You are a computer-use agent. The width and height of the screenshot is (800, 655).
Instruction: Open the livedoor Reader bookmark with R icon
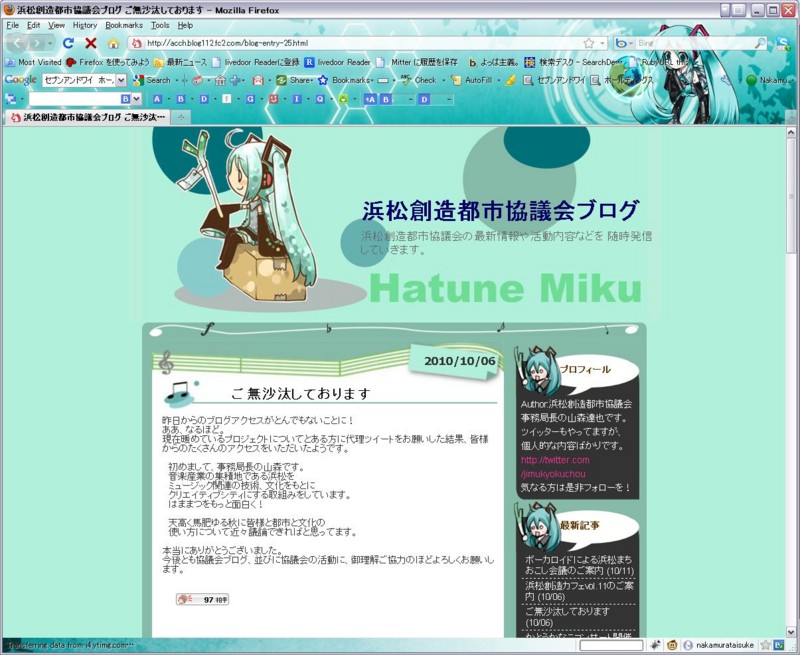[x=337, y=62]
